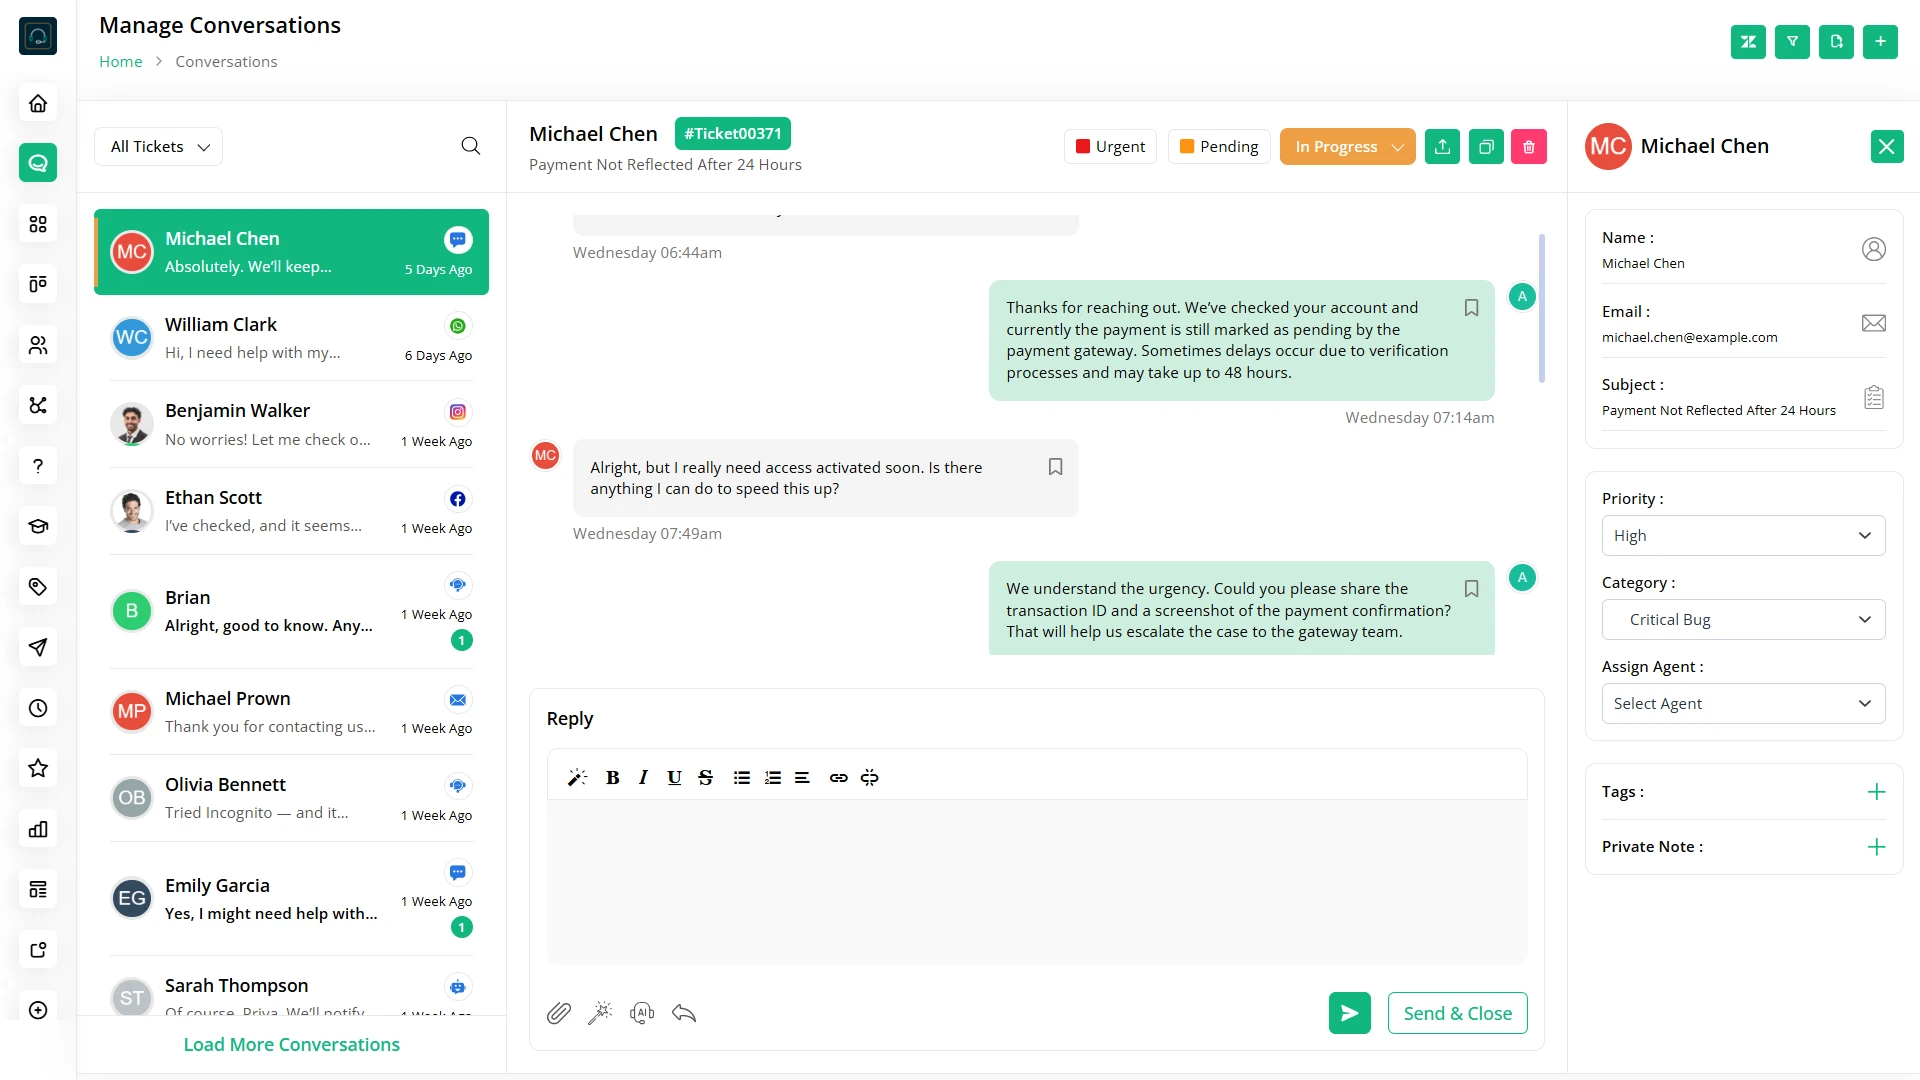Open Olivia Bennett's conversation
The image size is (1920, 1080).
point(291,798)
